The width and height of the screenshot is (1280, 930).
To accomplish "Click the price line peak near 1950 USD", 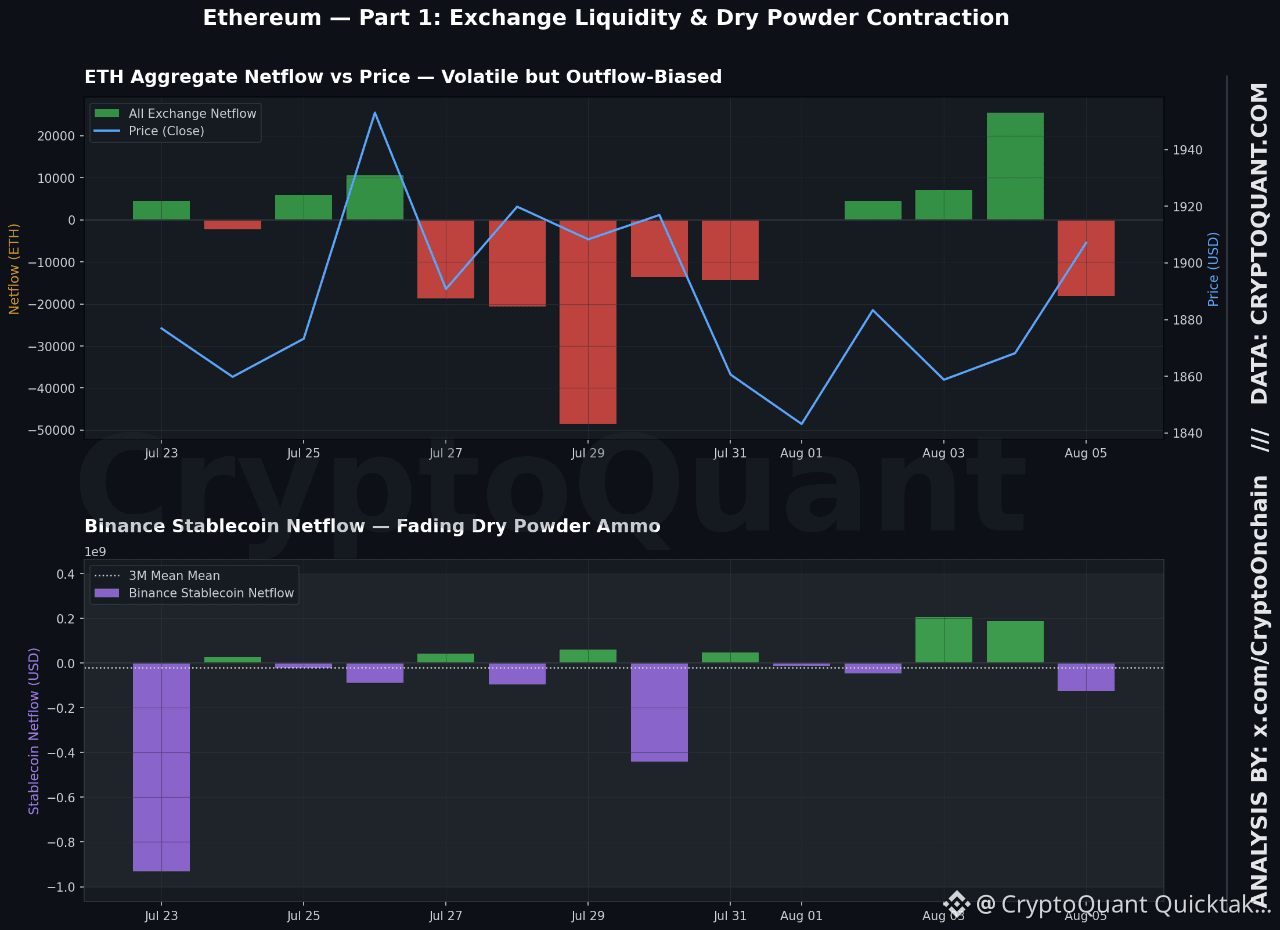I will click(375, 112).
